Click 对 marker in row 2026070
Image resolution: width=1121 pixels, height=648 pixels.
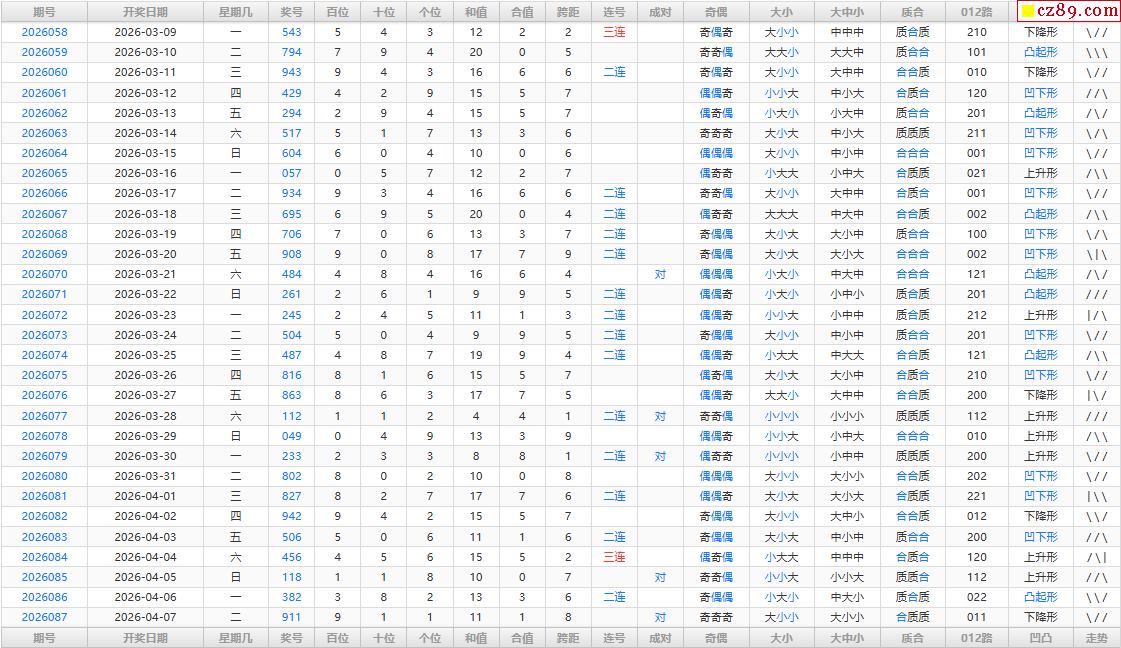click(x=660, y=274)
